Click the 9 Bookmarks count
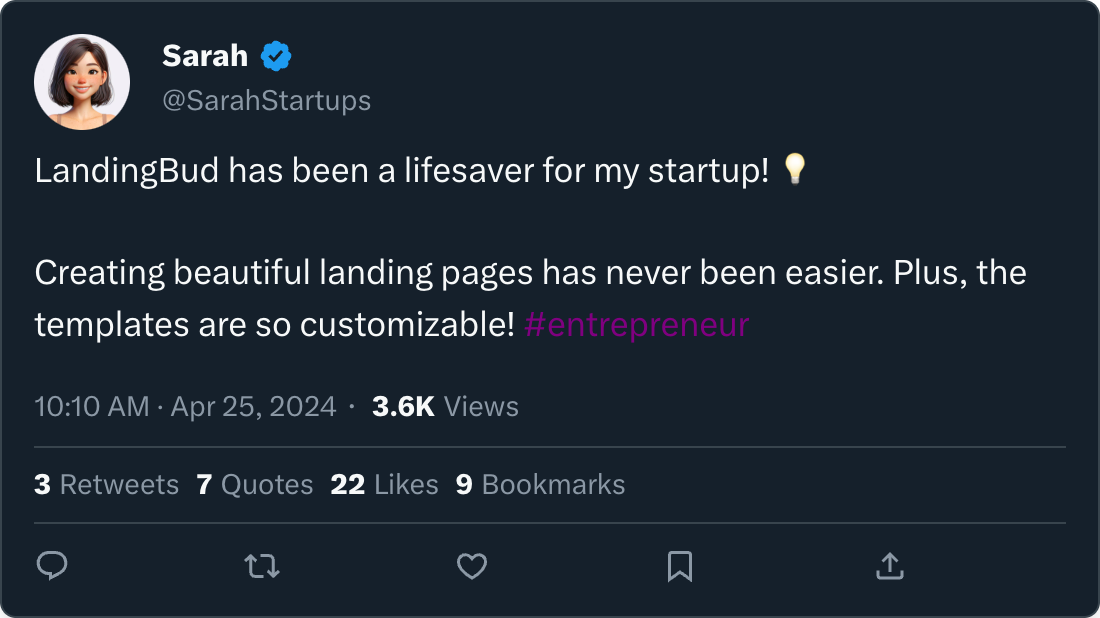This screenshot has height=618, width=1100. tap(540, 485)
